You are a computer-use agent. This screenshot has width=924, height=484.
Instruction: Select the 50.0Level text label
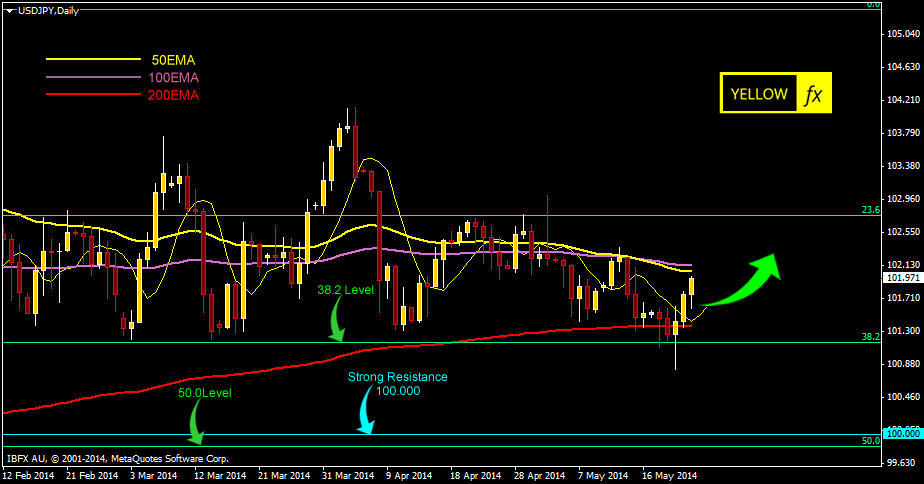(205, 393)
